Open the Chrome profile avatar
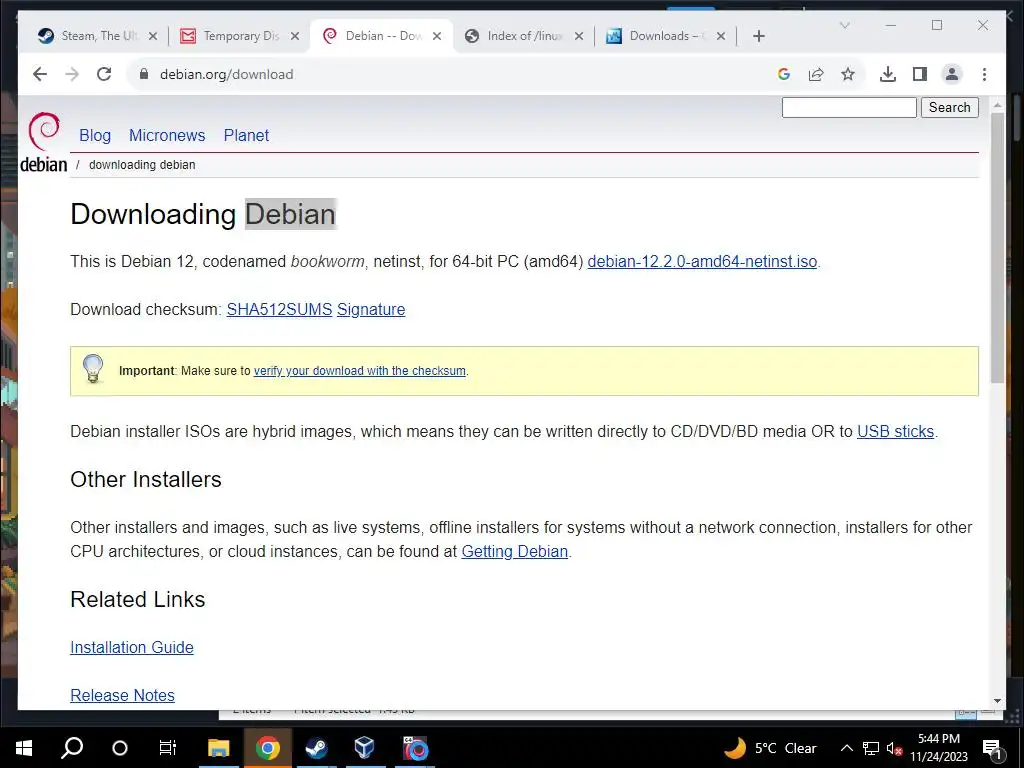The image size is (1024, 768). click(952, 74)
